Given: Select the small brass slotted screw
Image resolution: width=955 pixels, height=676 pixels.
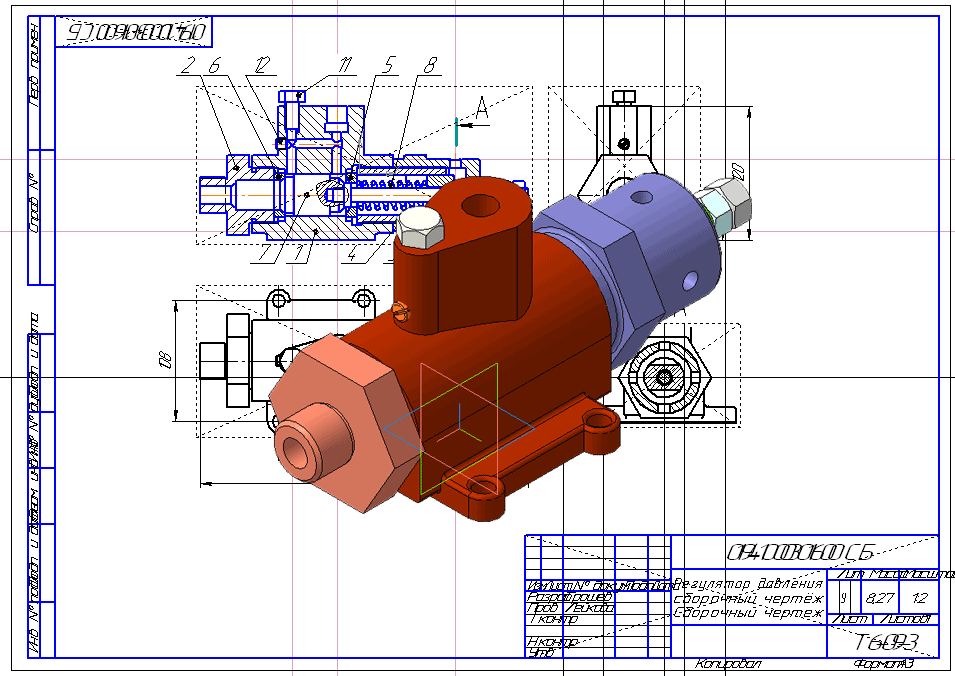Looking at the screenshot, I should click(402, 311).
